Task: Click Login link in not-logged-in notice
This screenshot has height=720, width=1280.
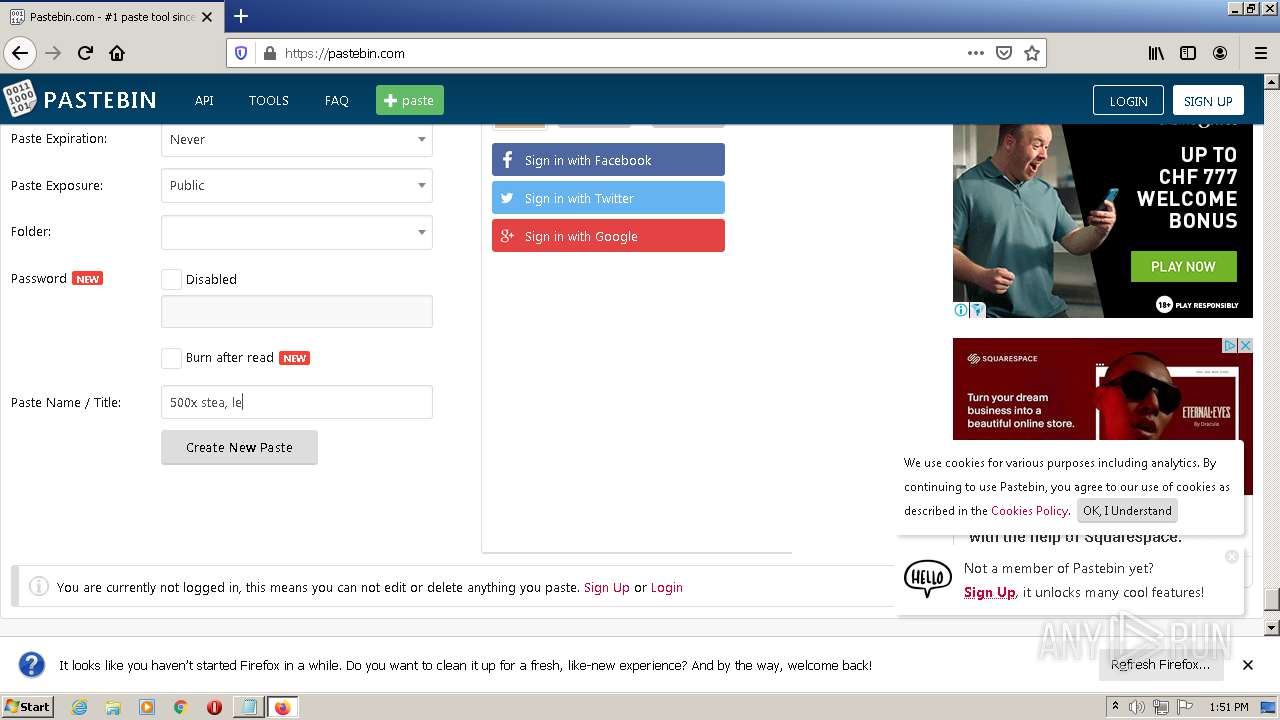Action: [x=667, y=587]
